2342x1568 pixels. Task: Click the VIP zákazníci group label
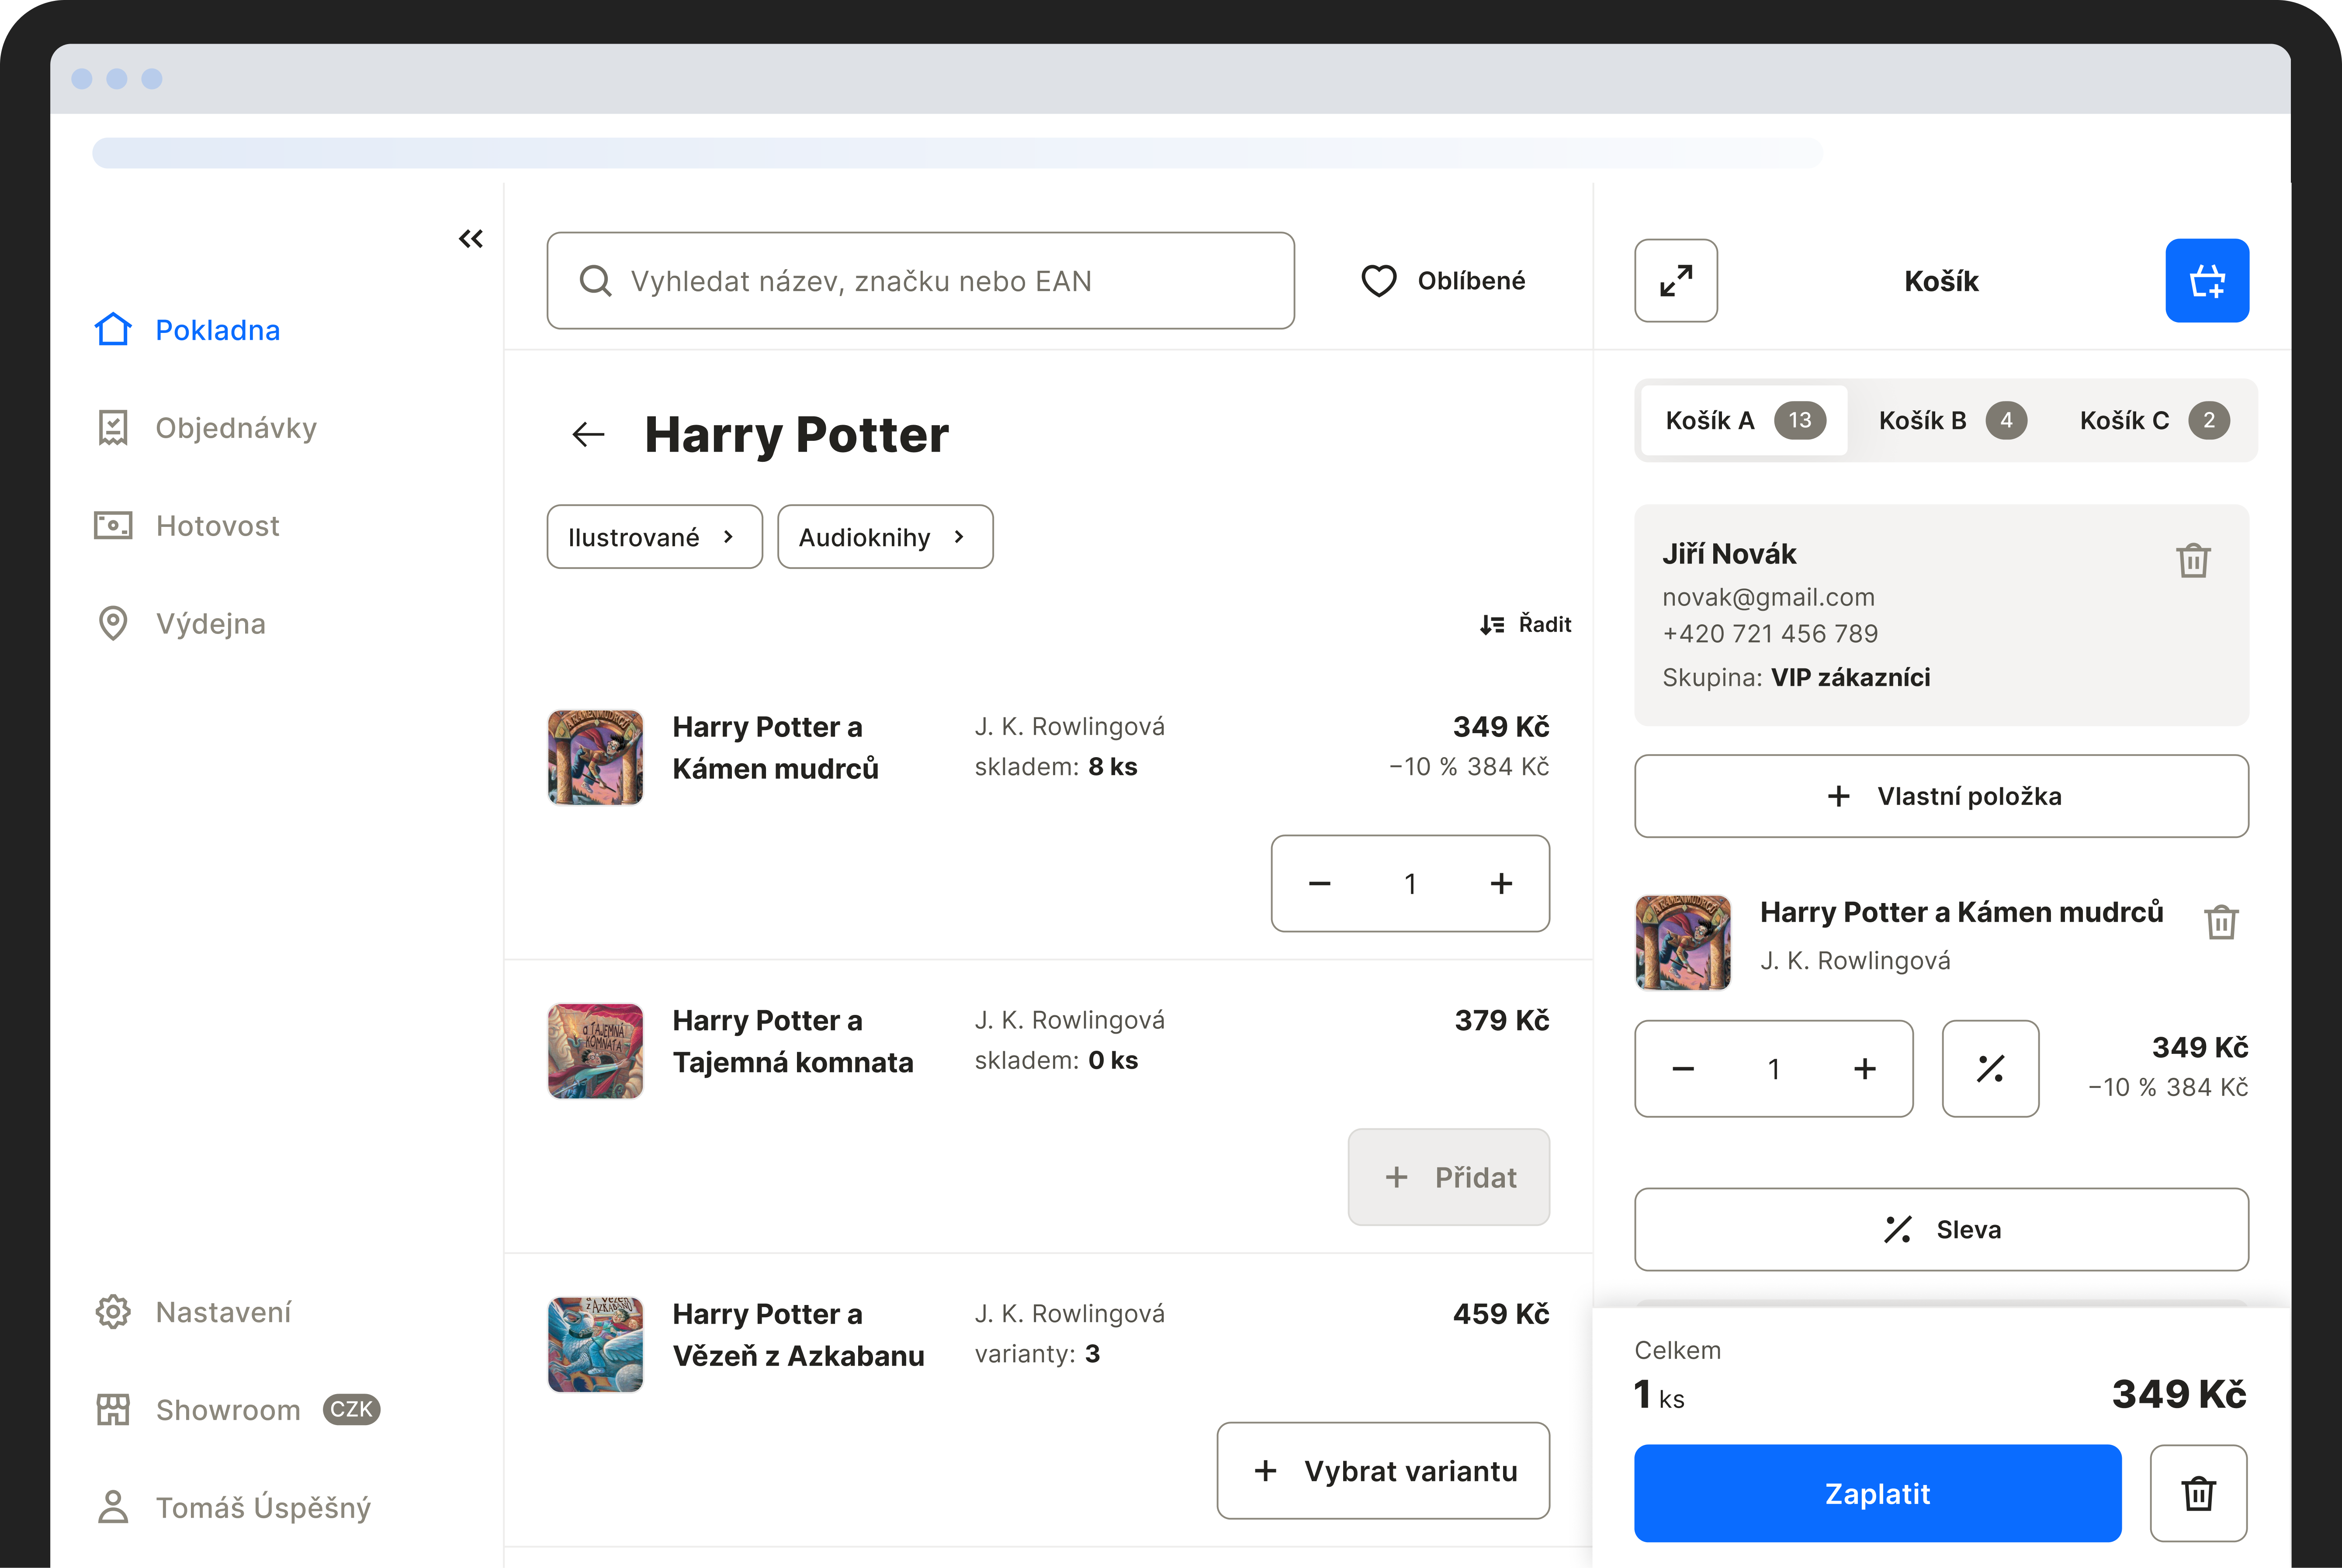[1850, 678]
